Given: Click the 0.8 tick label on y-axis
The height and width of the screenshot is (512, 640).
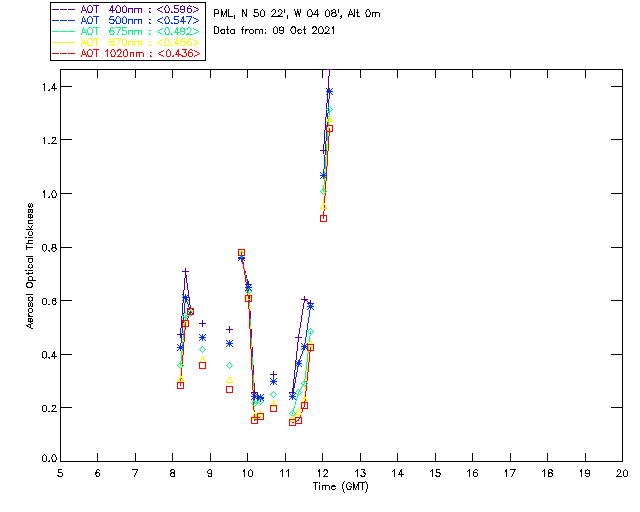Looking at the screenshot, I should (47, 248).
